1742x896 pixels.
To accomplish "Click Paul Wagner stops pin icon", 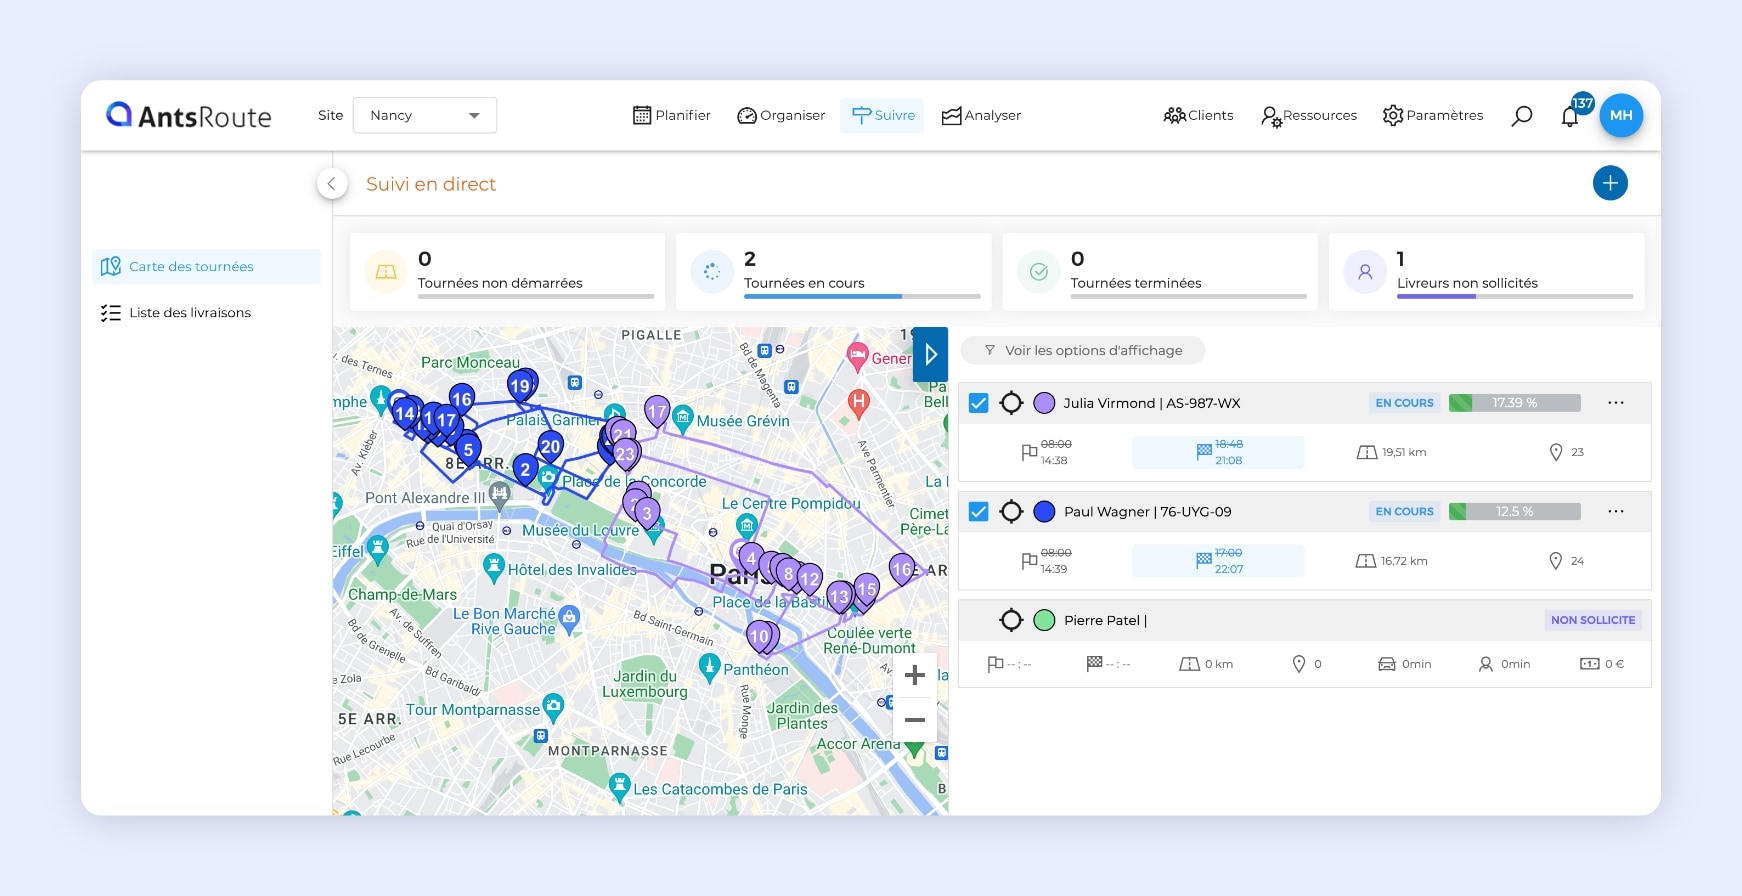I will click(1556, 561).
